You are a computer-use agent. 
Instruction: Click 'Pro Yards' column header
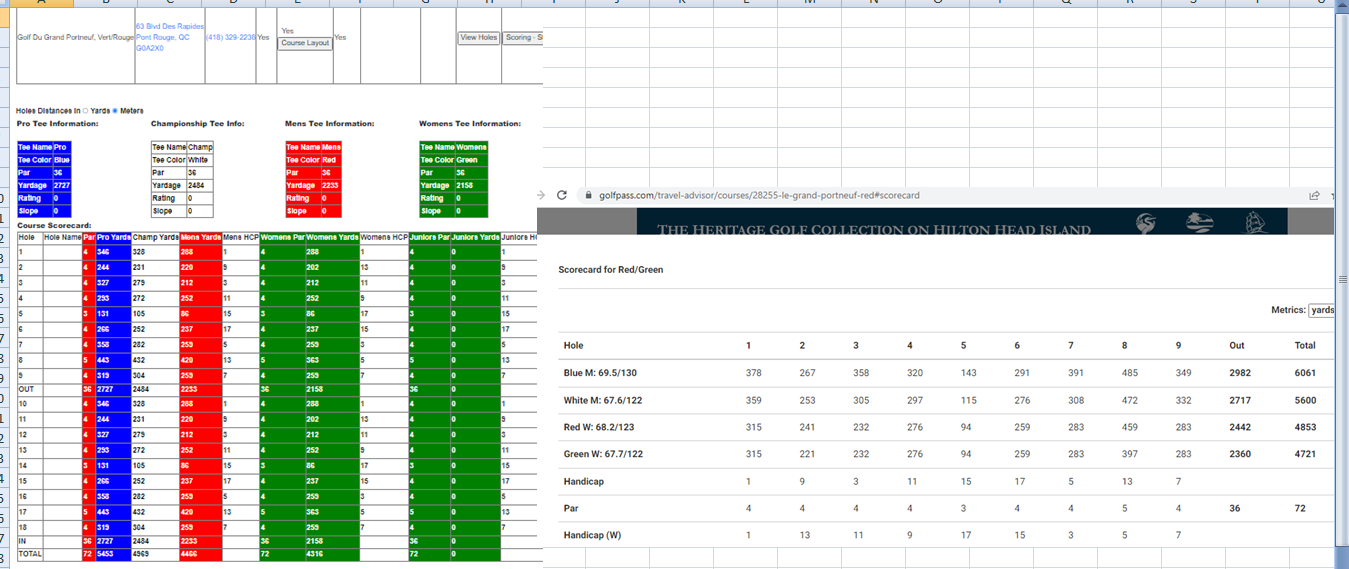pyautogui.click(x=114, y=237)
